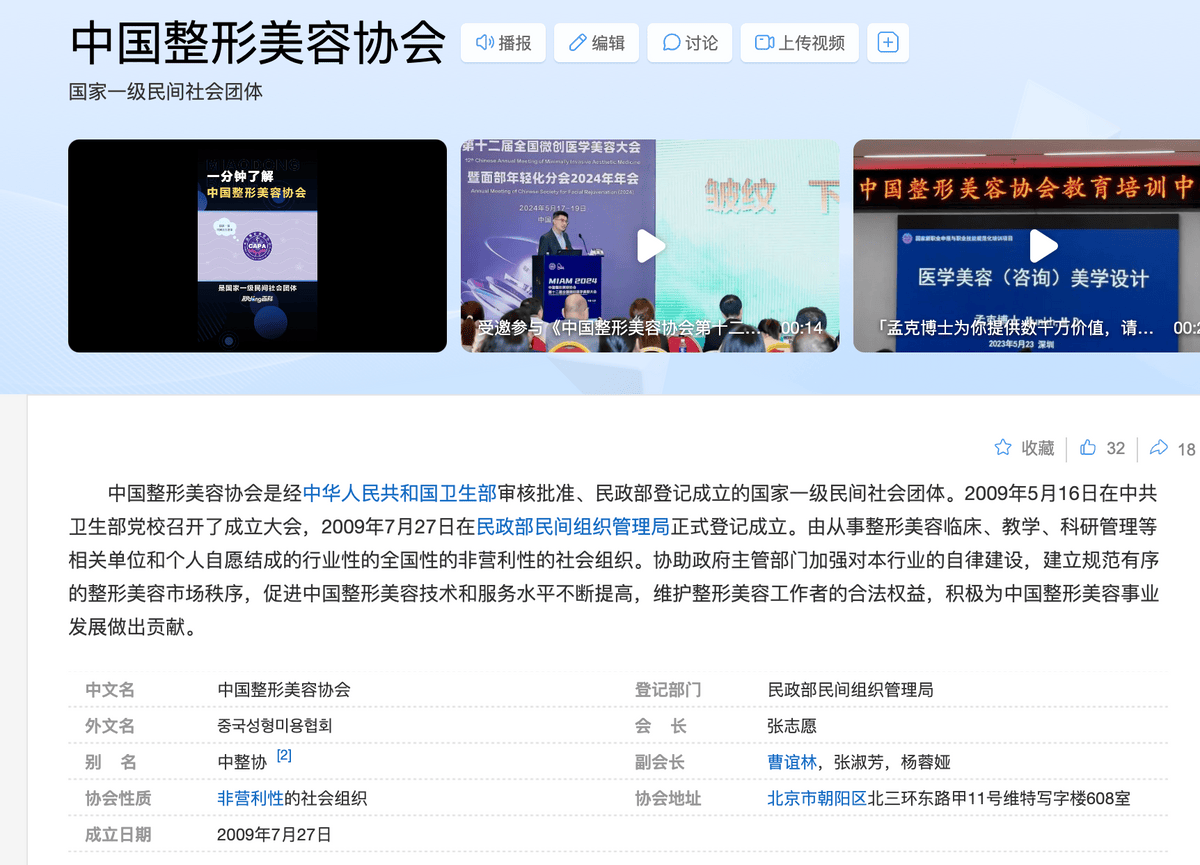1200x865 pixels.
Task: Click the 播报 audio playback button
Action: (x=503, y=42)
